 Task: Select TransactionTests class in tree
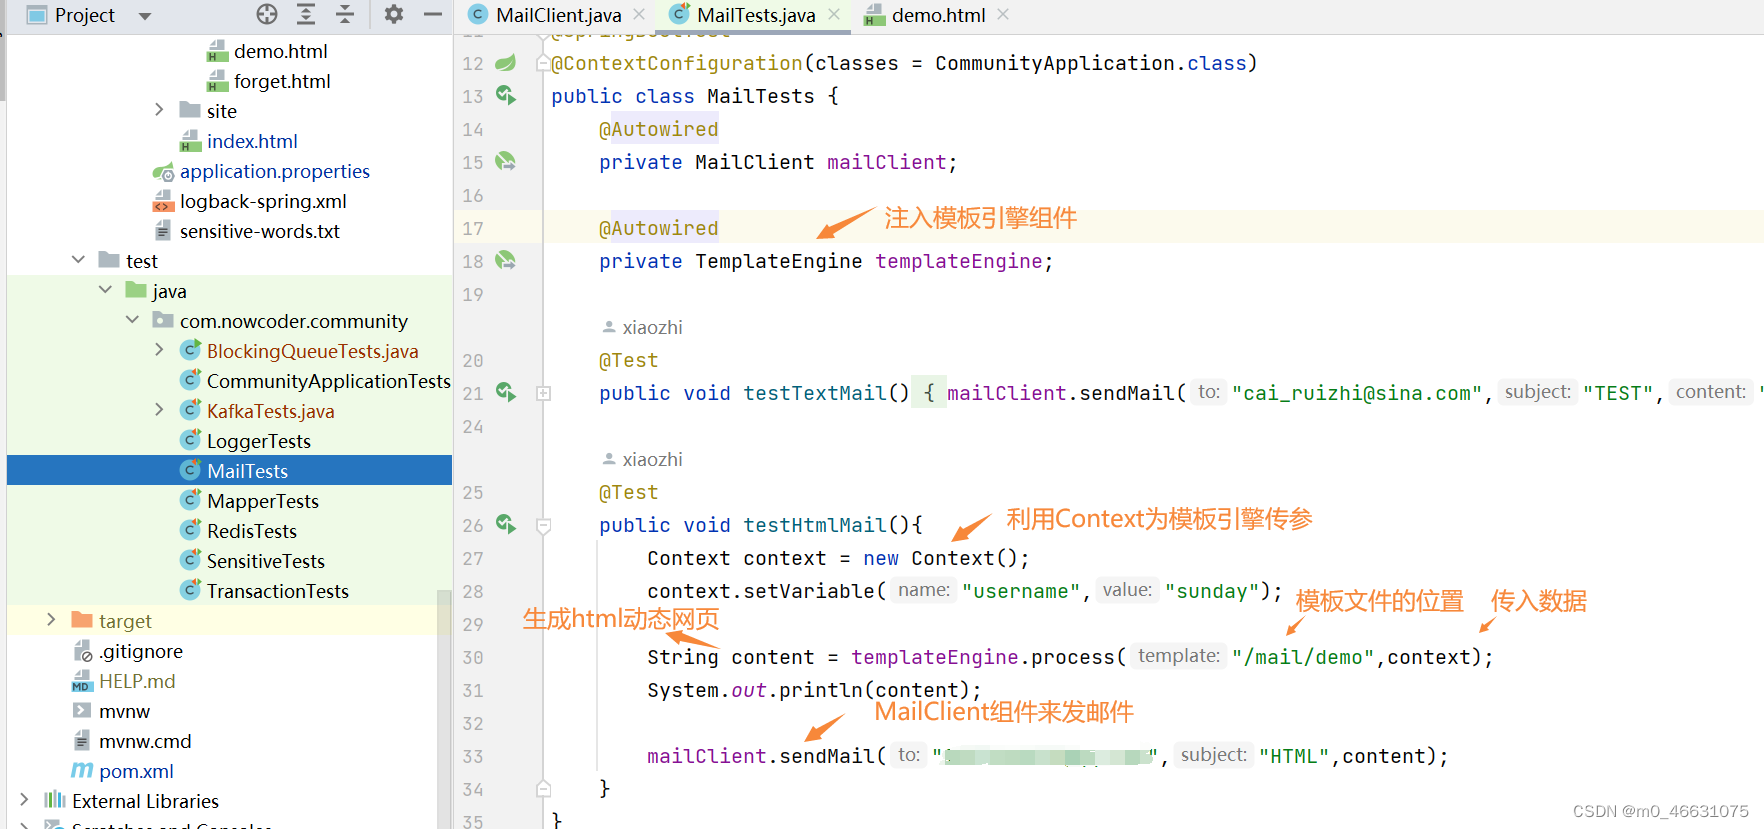point(278,591)
